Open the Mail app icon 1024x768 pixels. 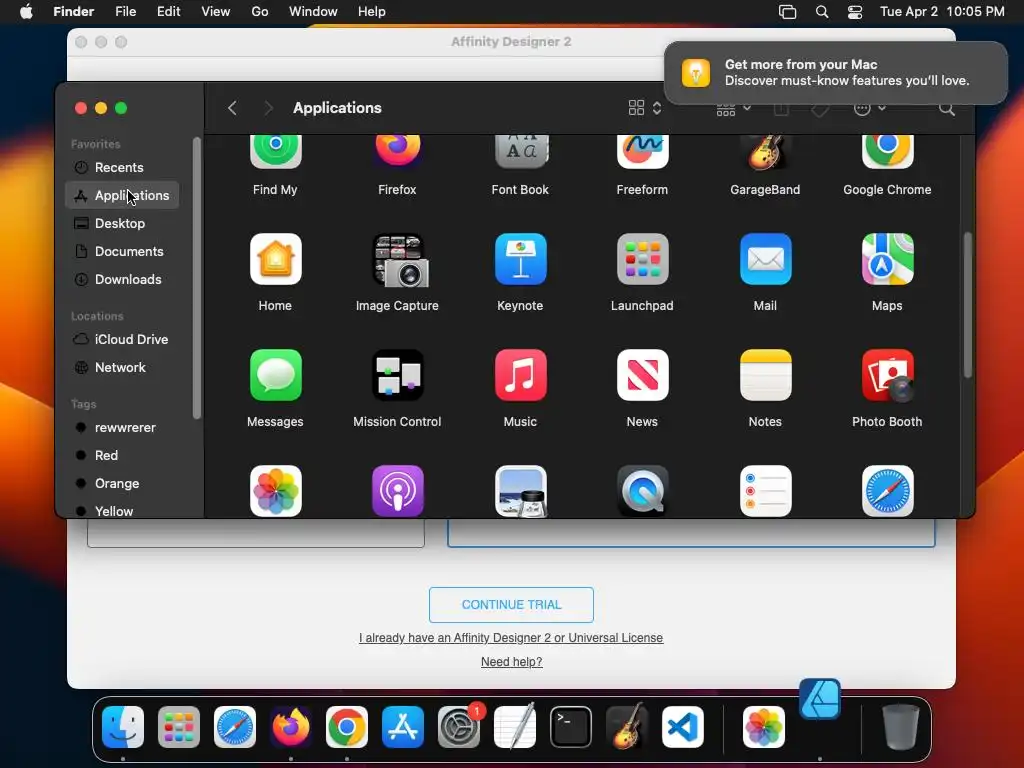(x=765, y=259)
